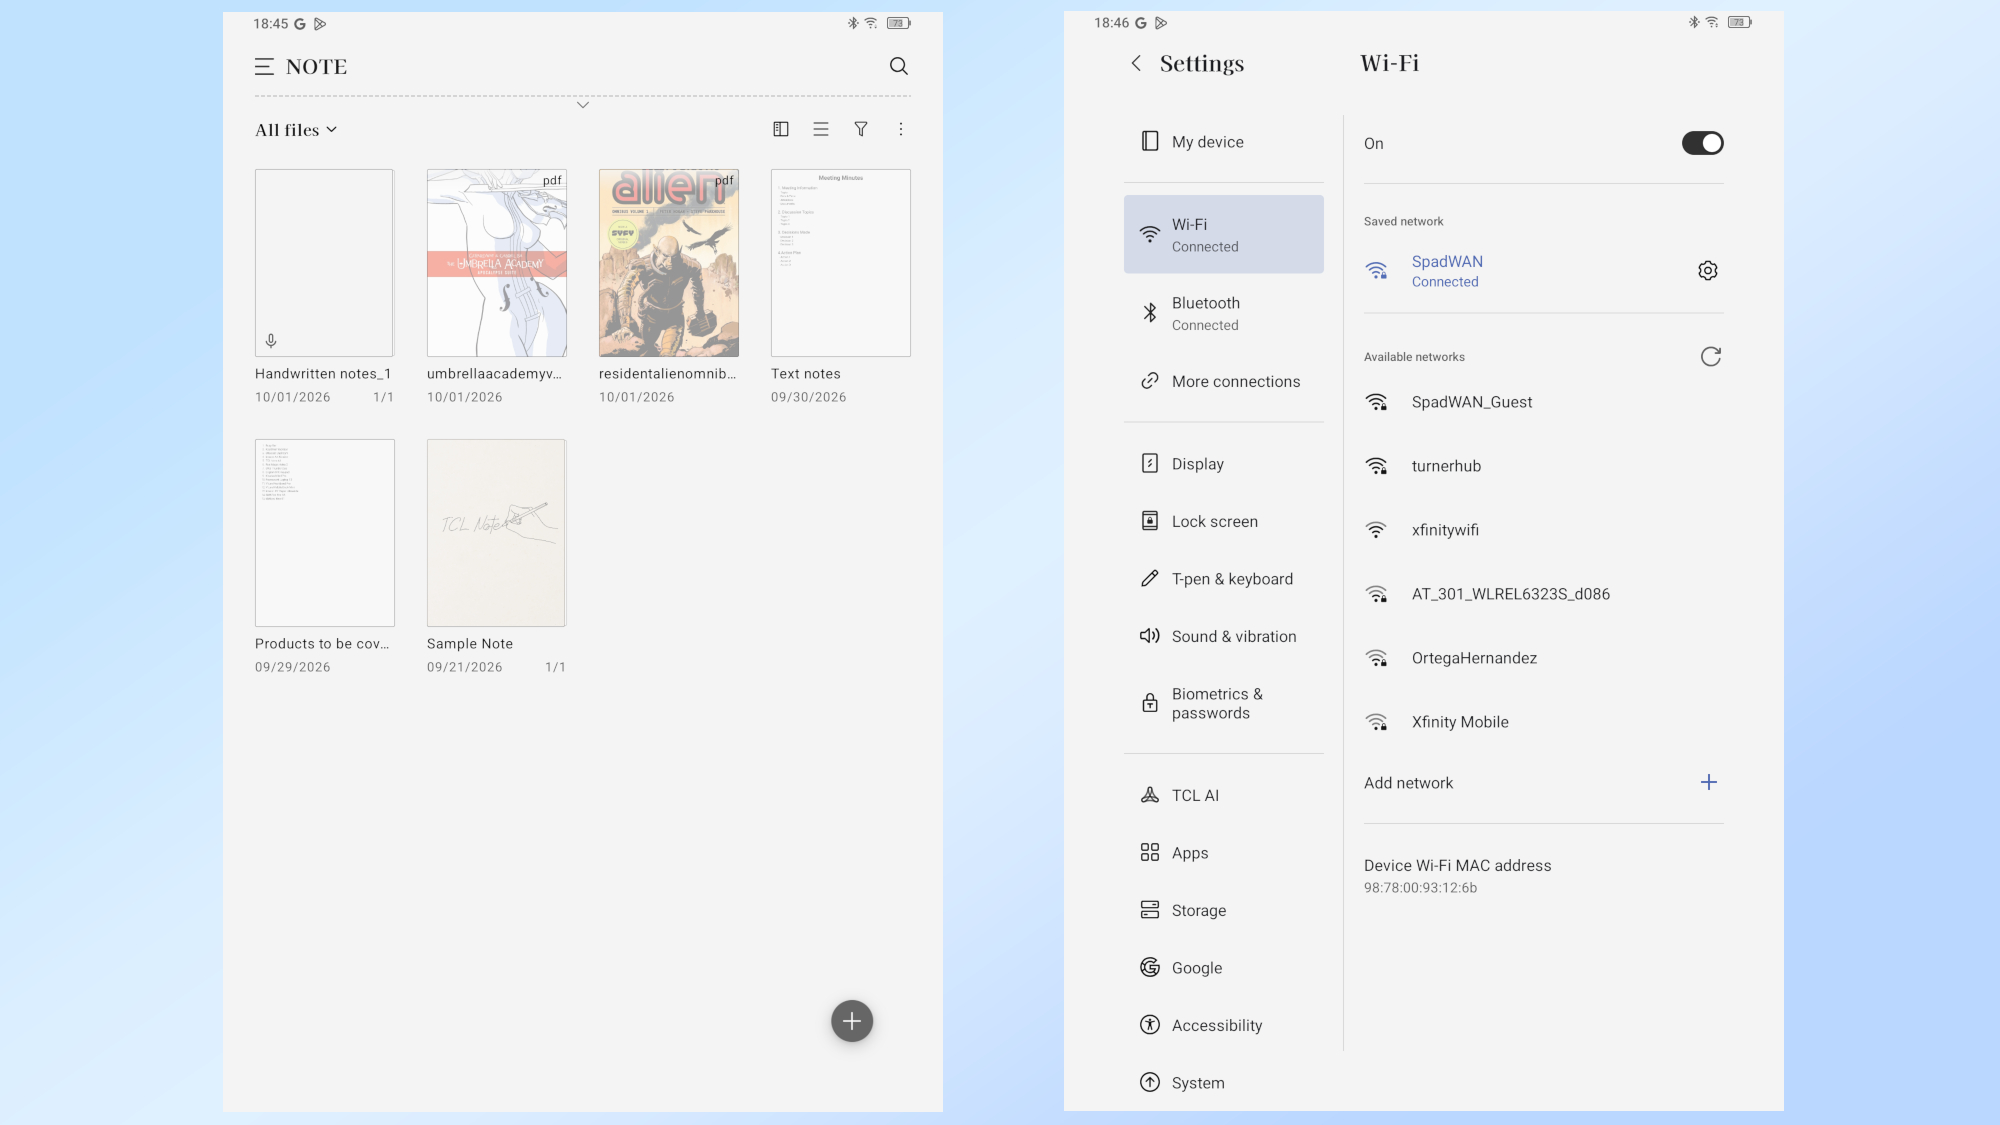Select the xfinitywifi network
Image resolution: width=2000 pixels, height=1125 pixels.
tap(1543, 530)
